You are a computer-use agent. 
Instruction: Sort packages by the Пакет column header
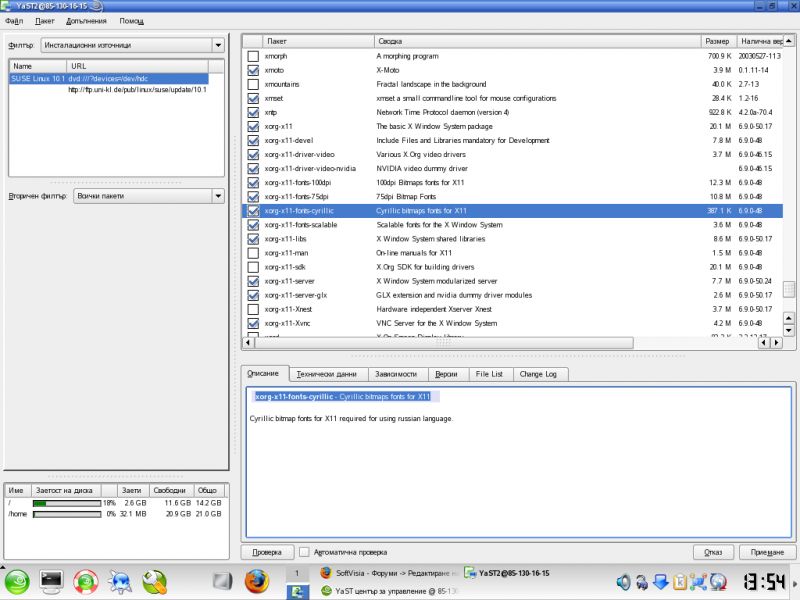[319, 41]
